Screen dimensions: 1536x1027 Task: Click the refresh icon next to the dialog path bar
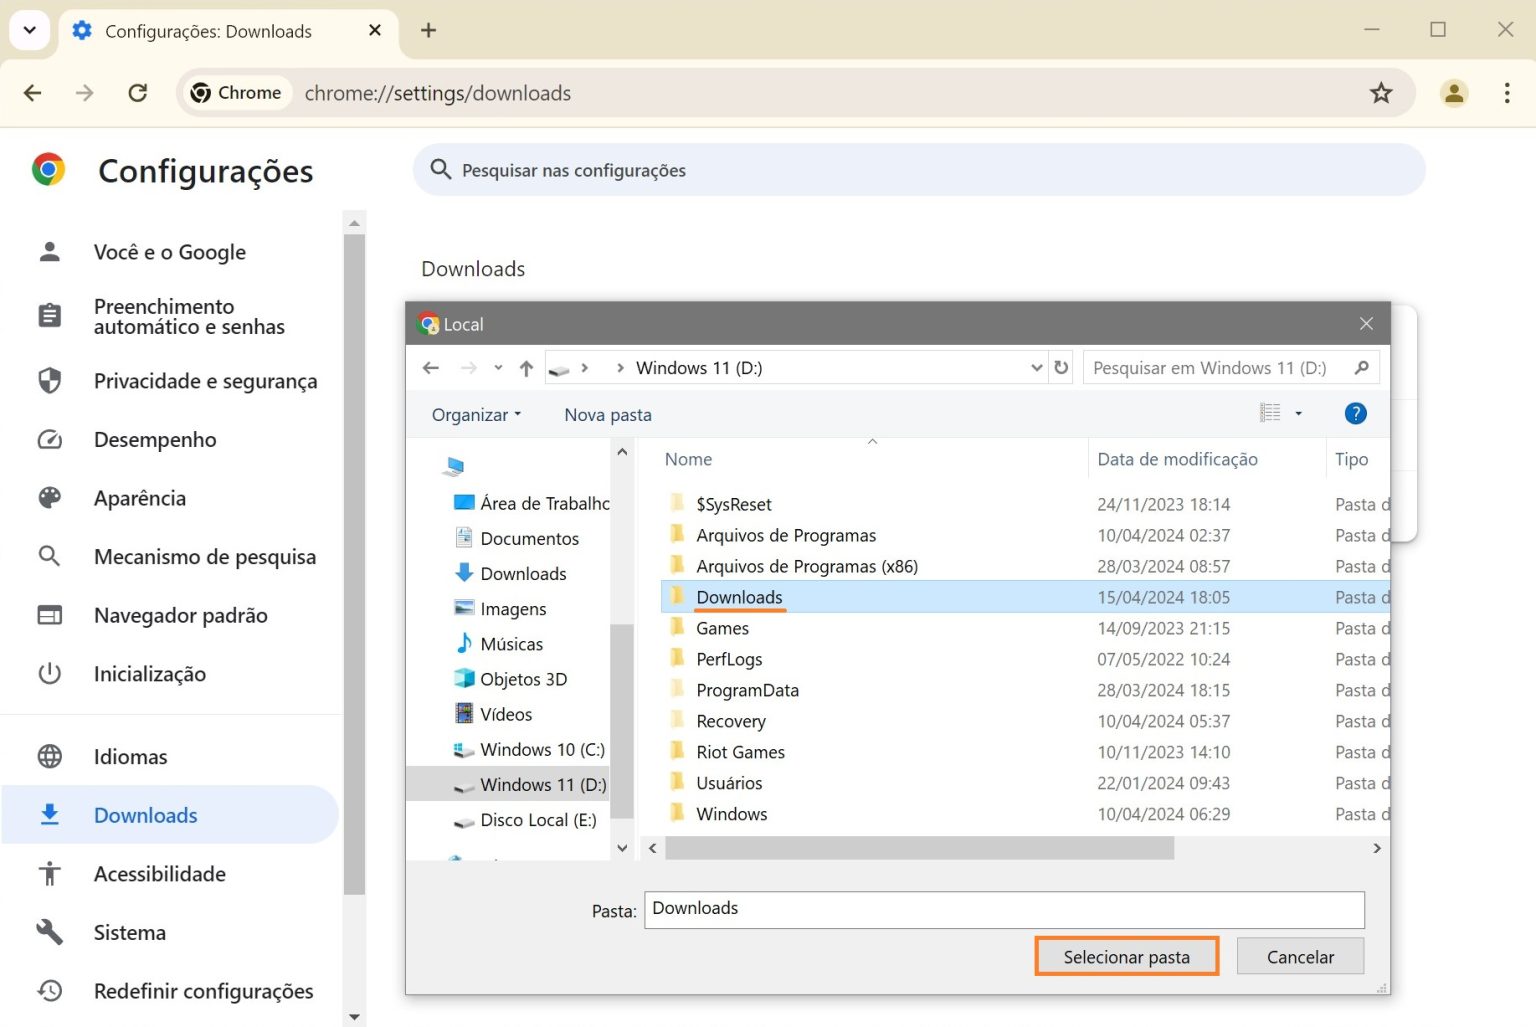(1061, 367)
